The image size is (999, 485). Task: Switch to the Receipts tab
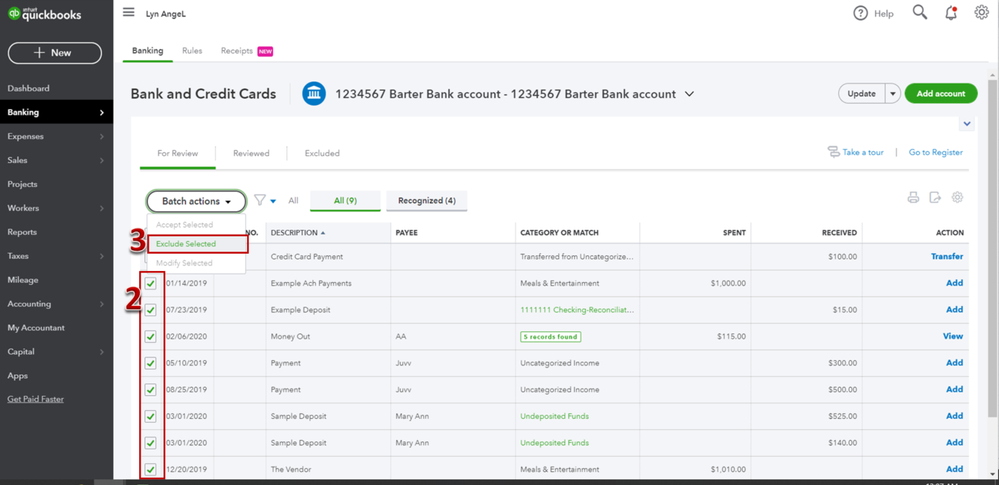(247, 51)
